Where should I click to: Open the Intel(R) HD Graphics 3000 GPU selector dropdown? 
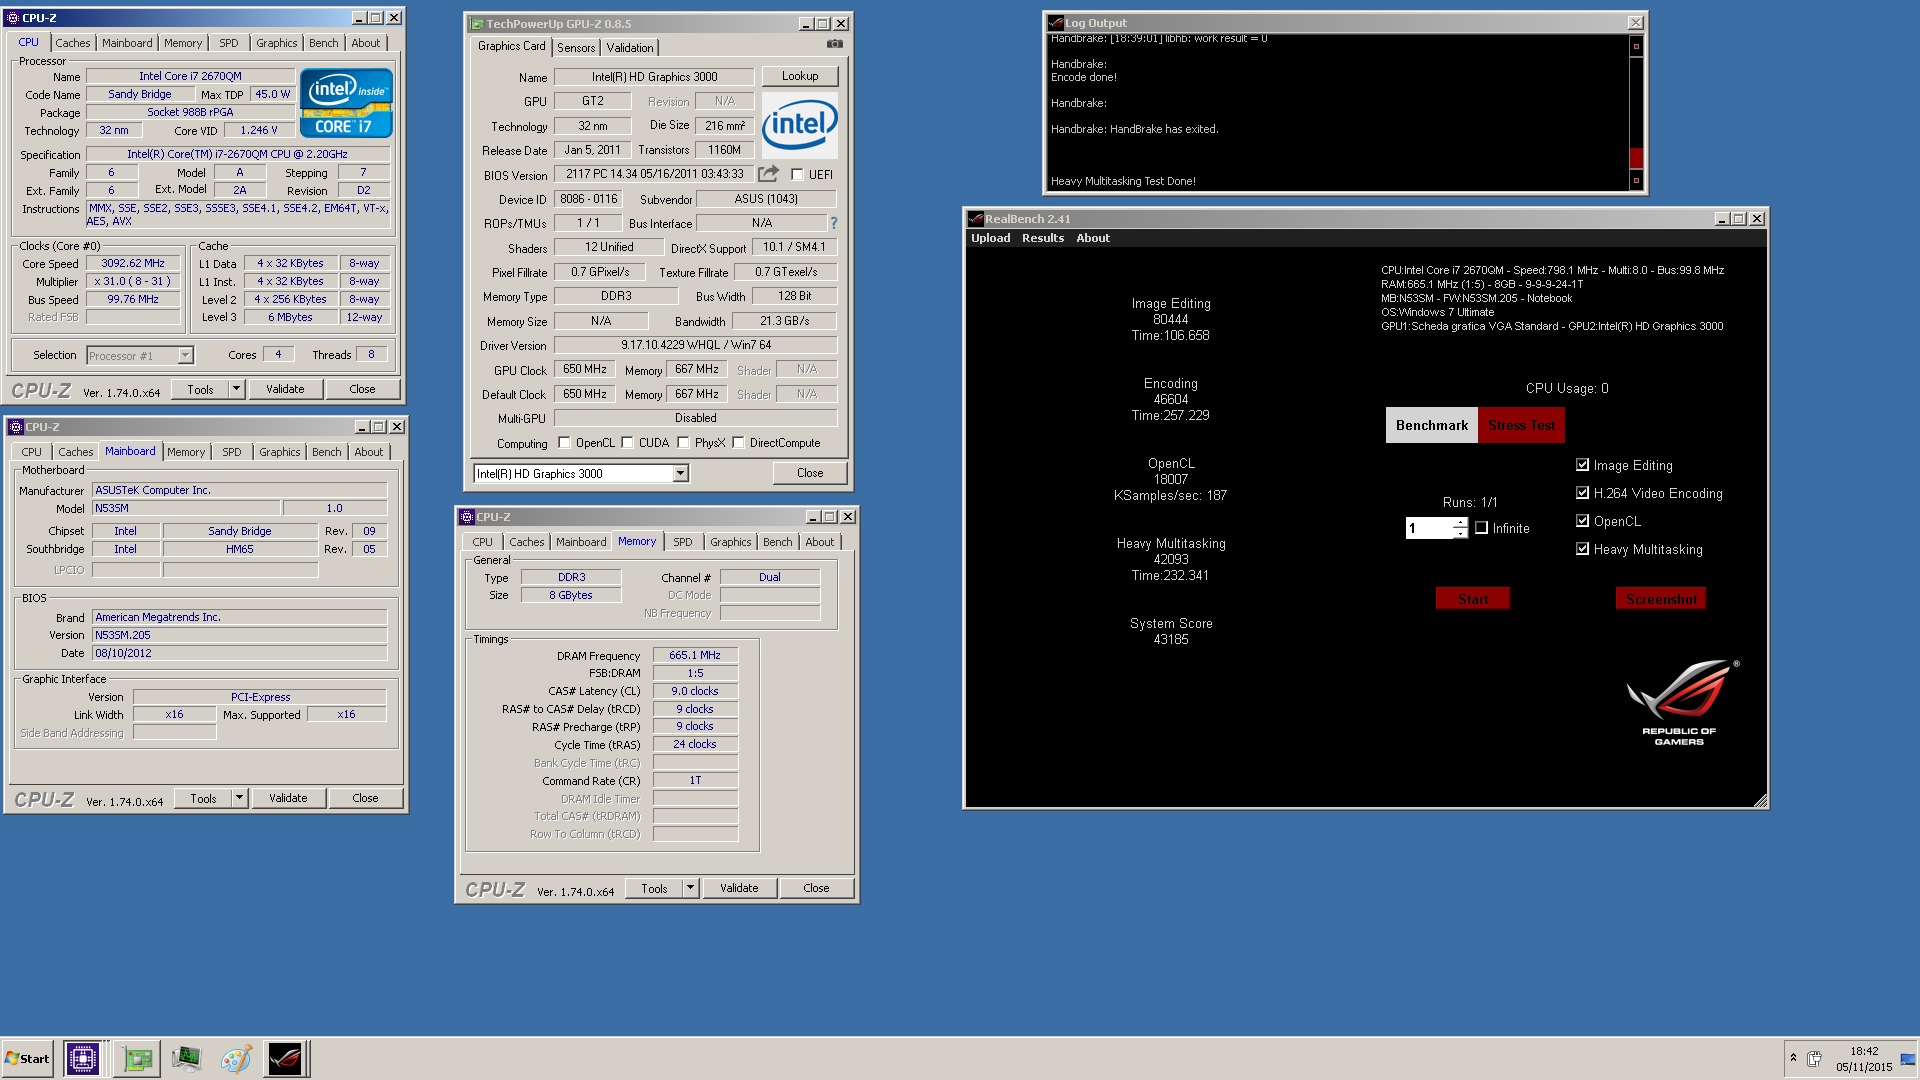(680, 473)
